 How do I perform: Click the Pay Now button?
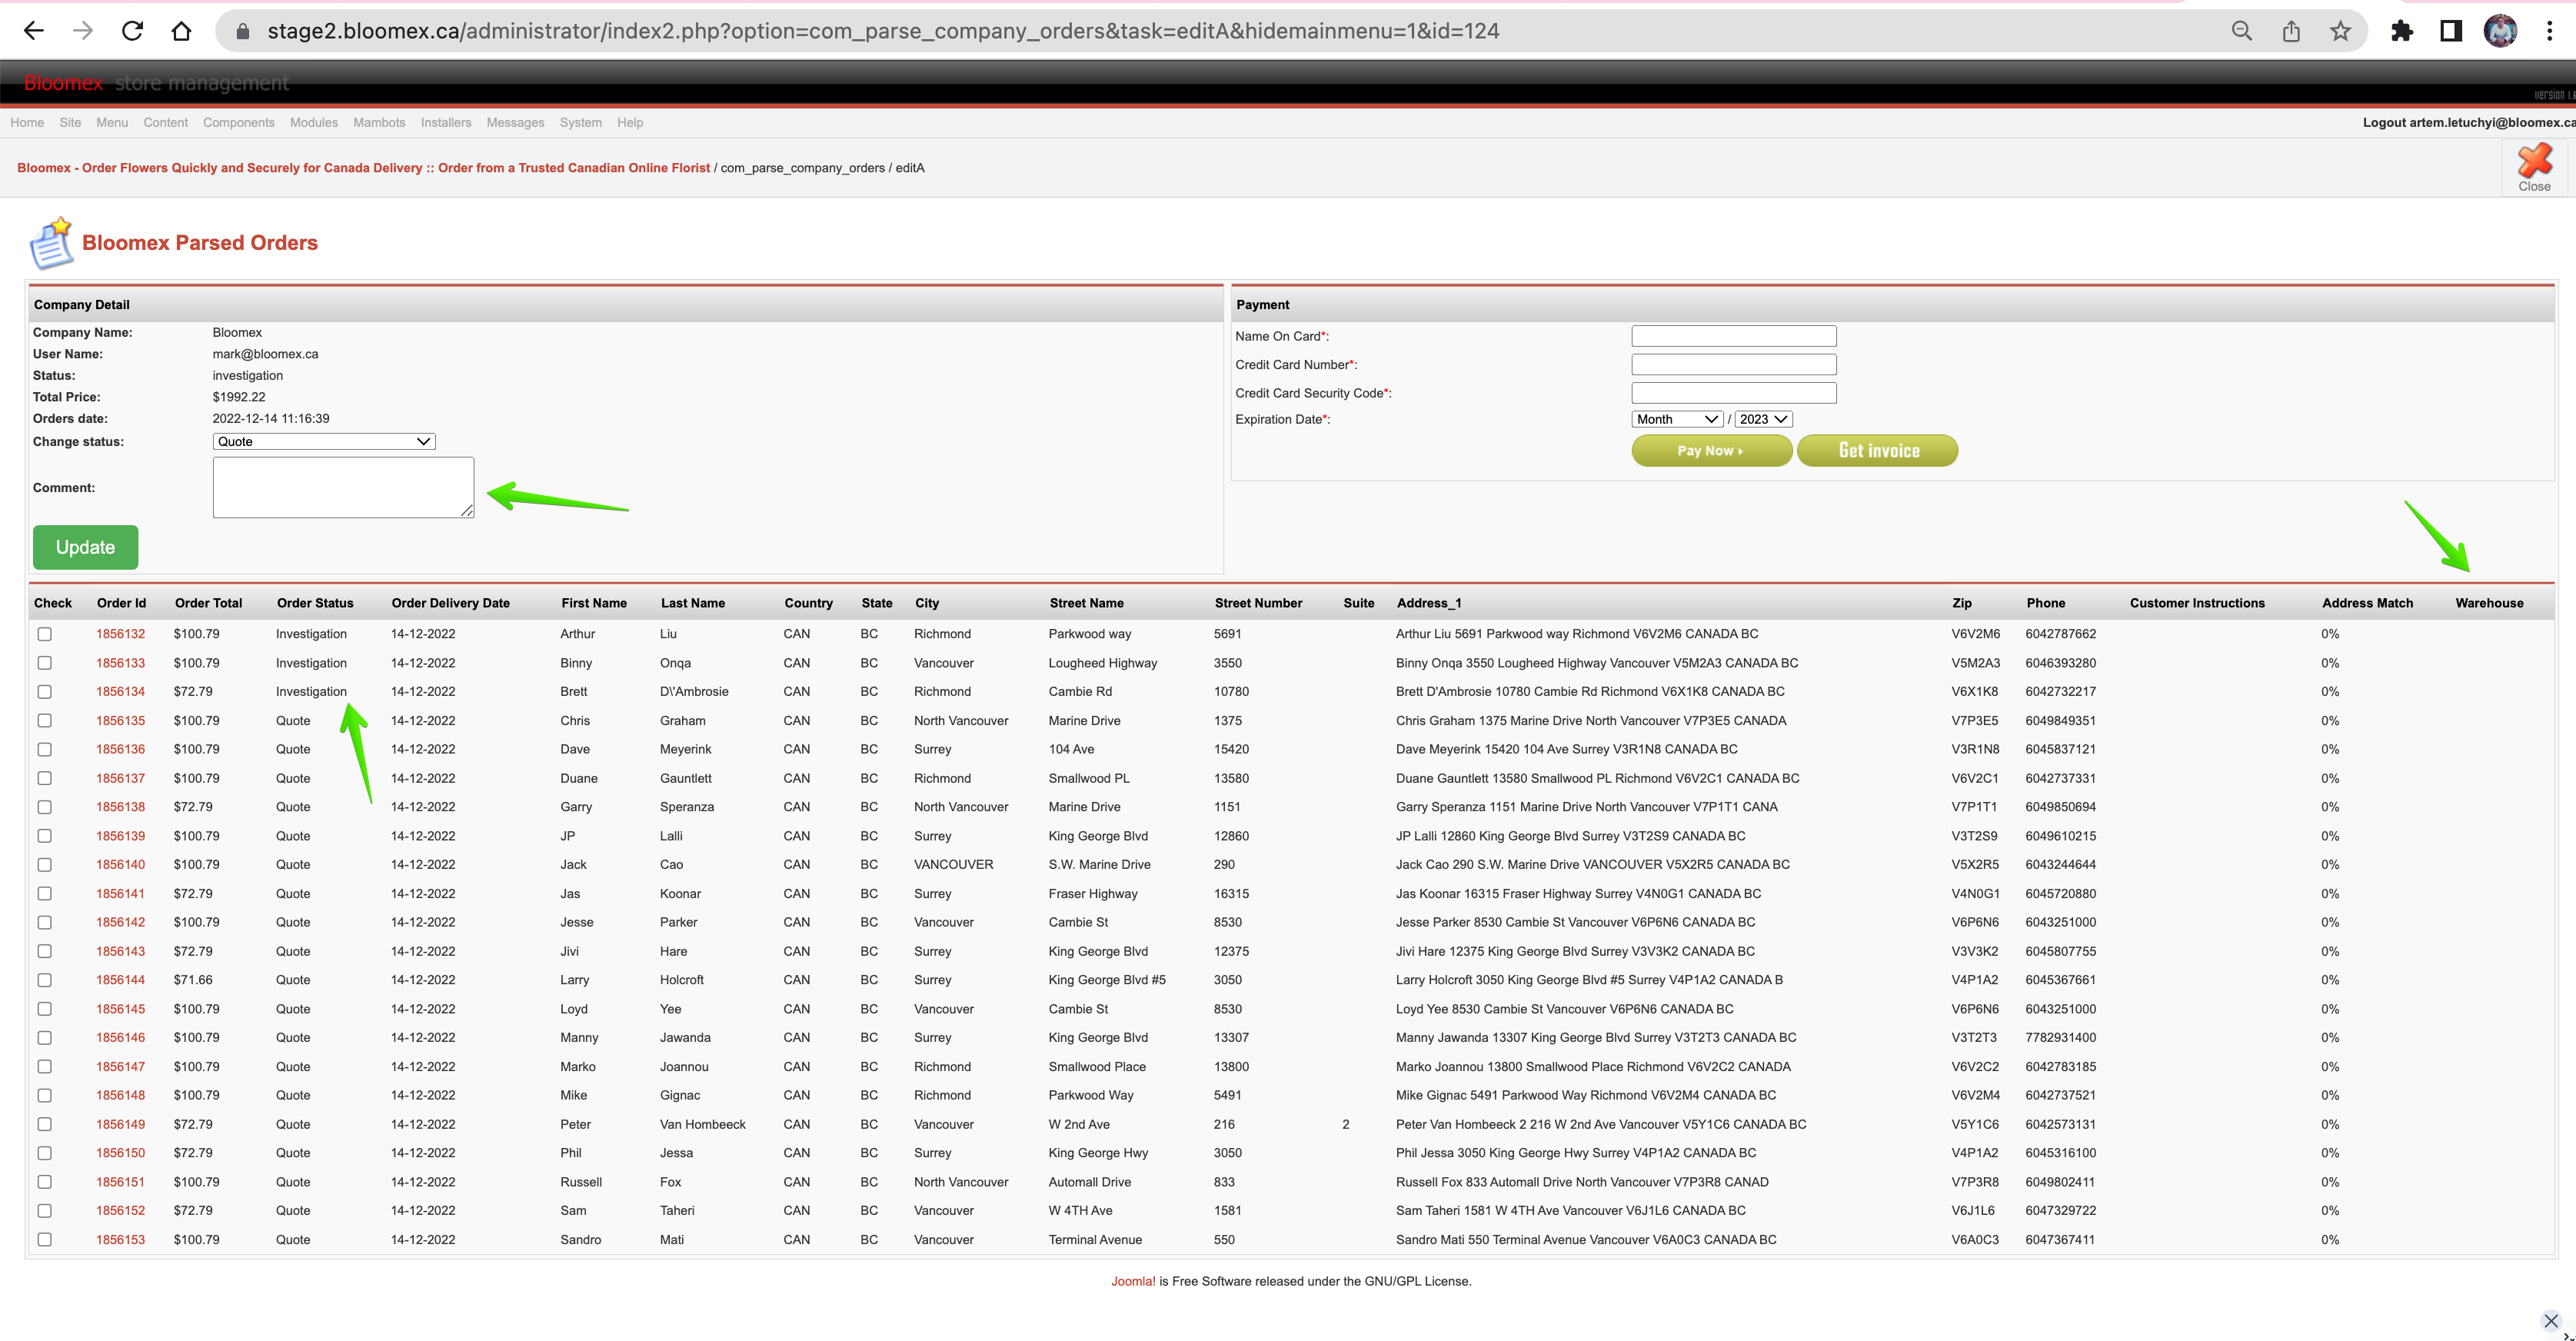(x=1711, y=451)
